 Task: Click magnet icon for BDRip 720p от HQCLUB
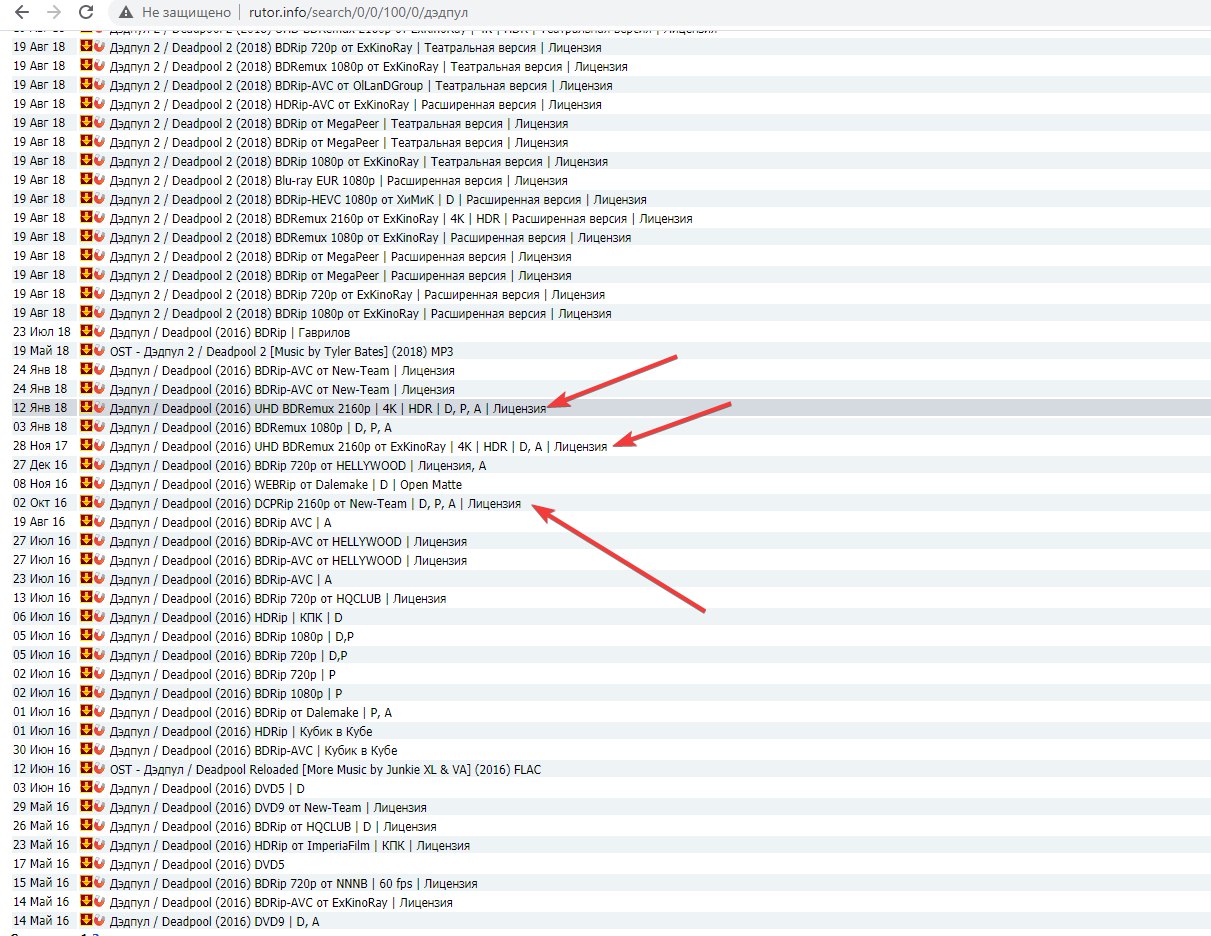point(99,598)
